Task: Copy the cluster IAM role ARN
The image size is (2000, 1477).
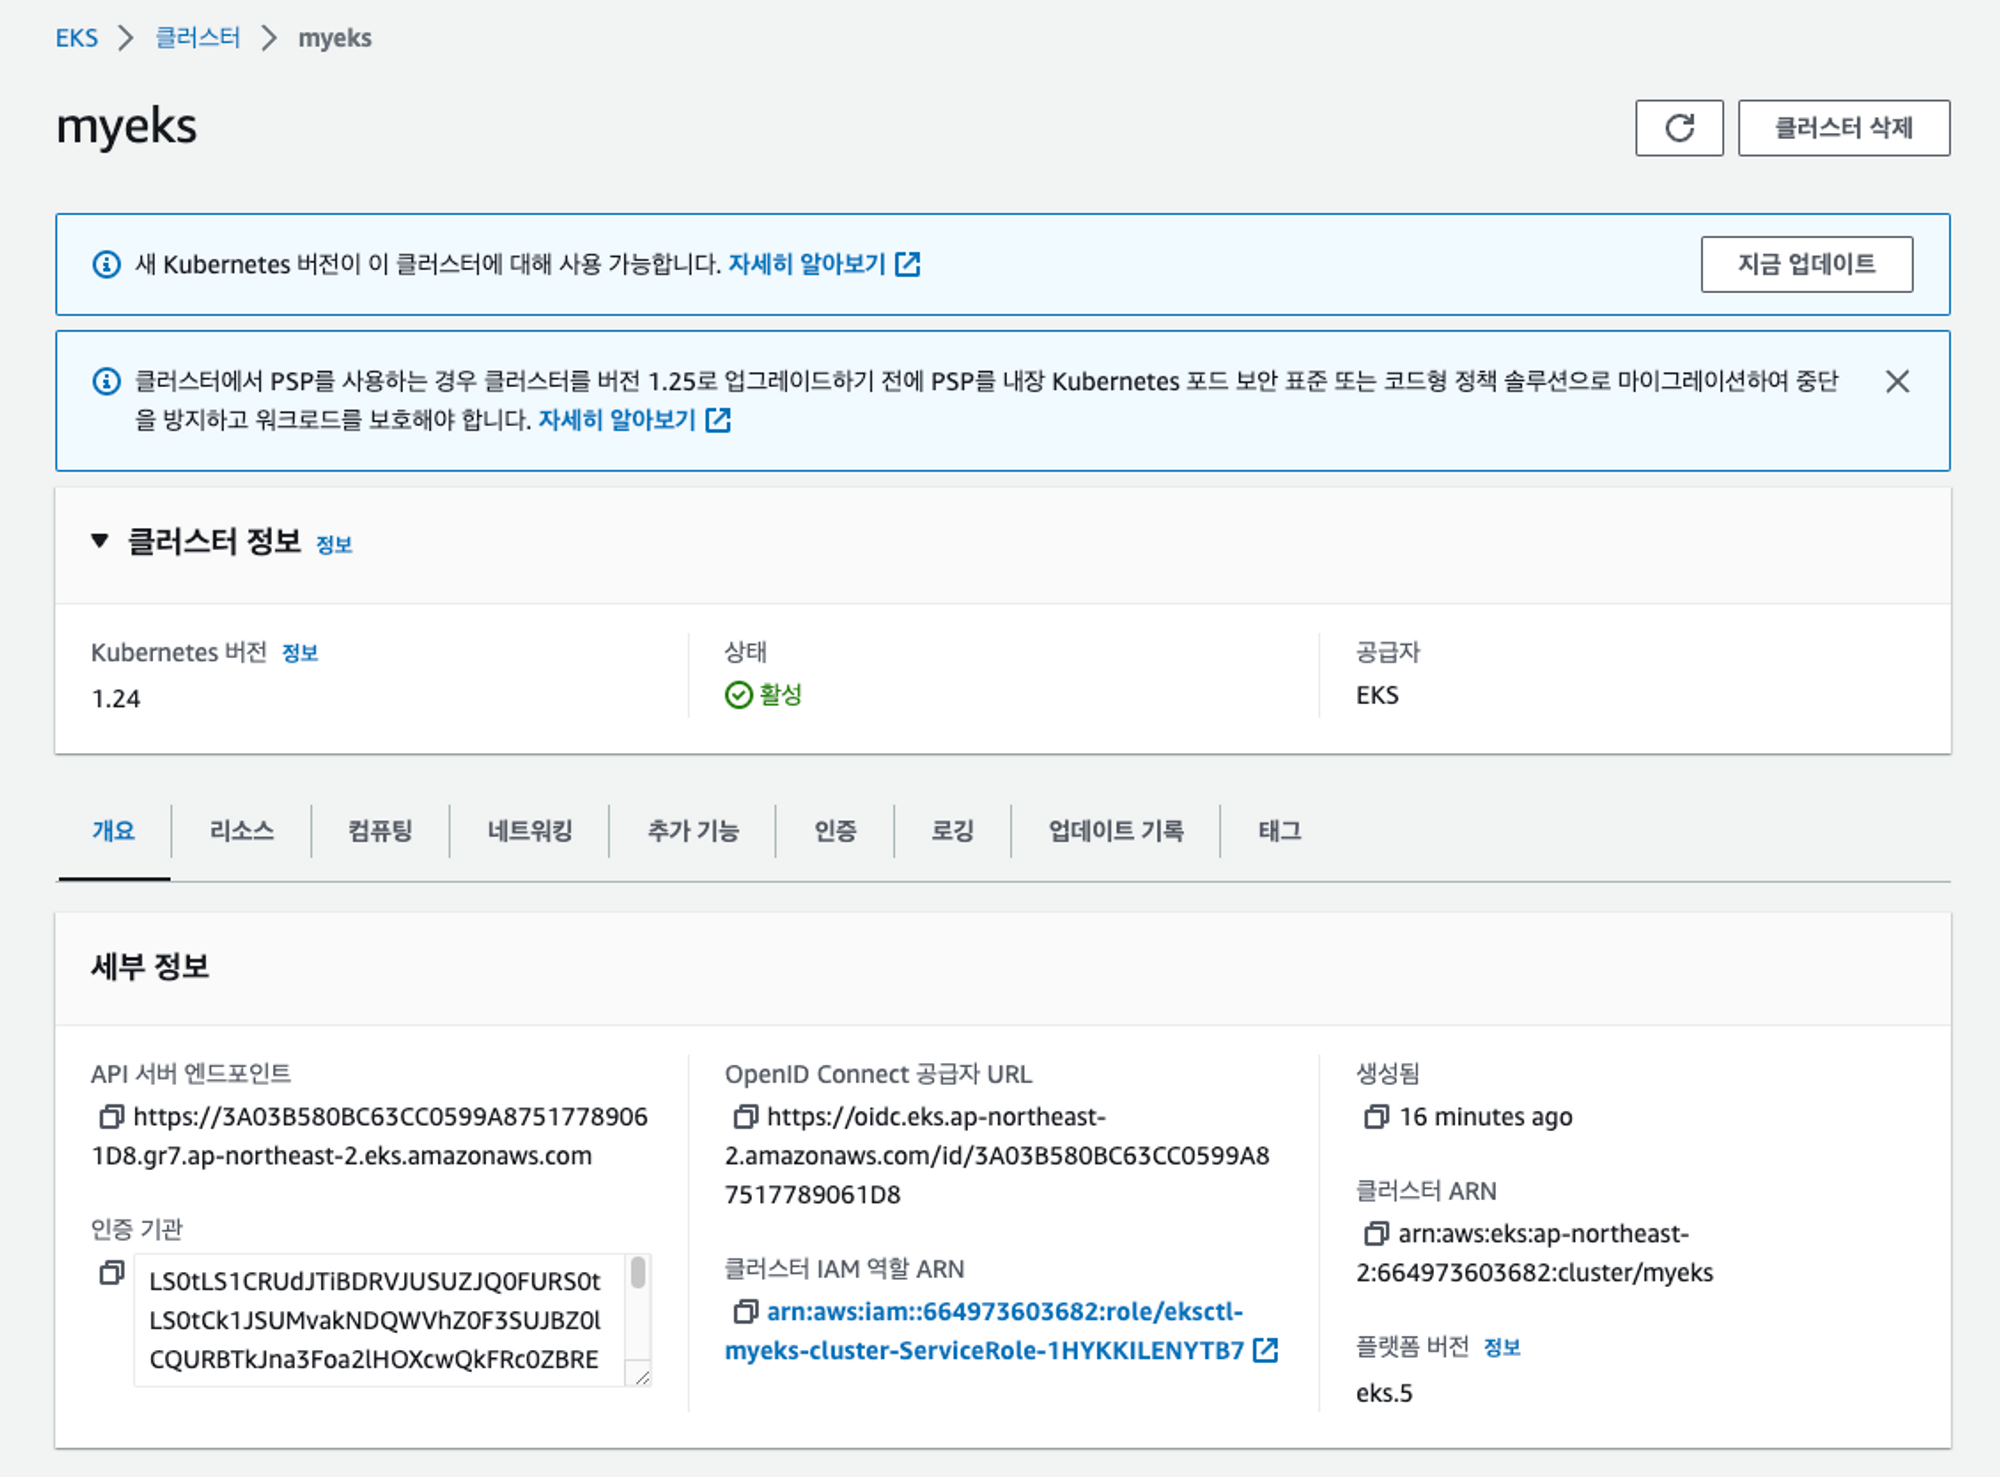Action: (745, 1311)
